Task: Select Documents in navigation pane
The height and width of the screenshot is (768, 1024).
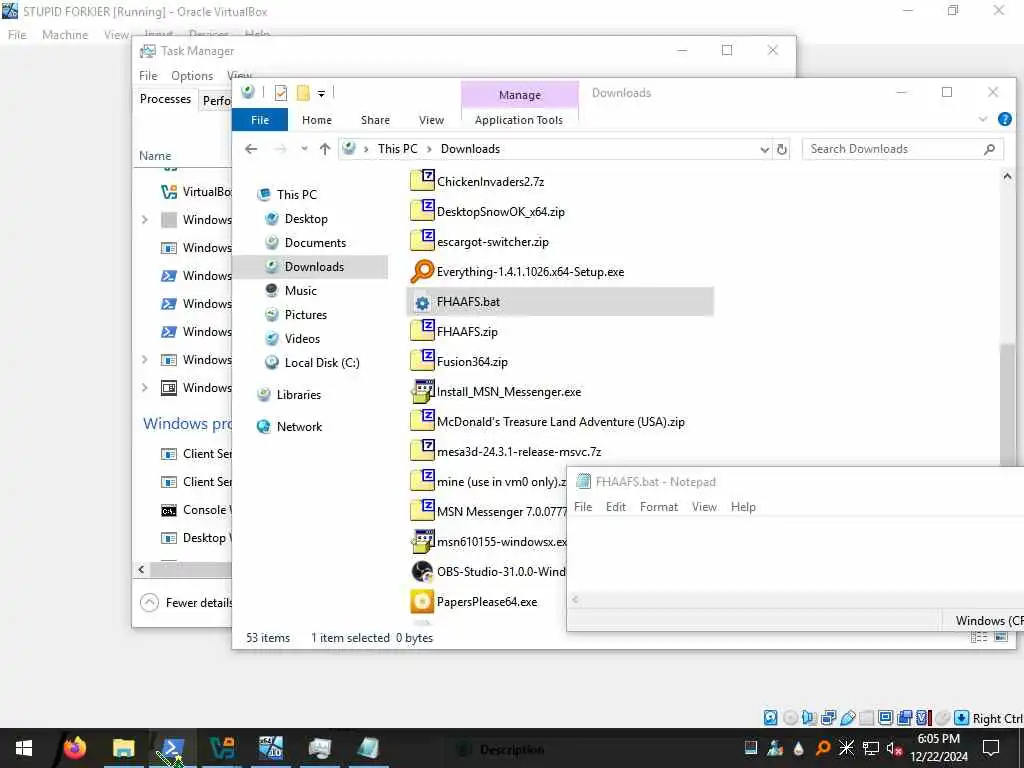Action: point(315,242)
